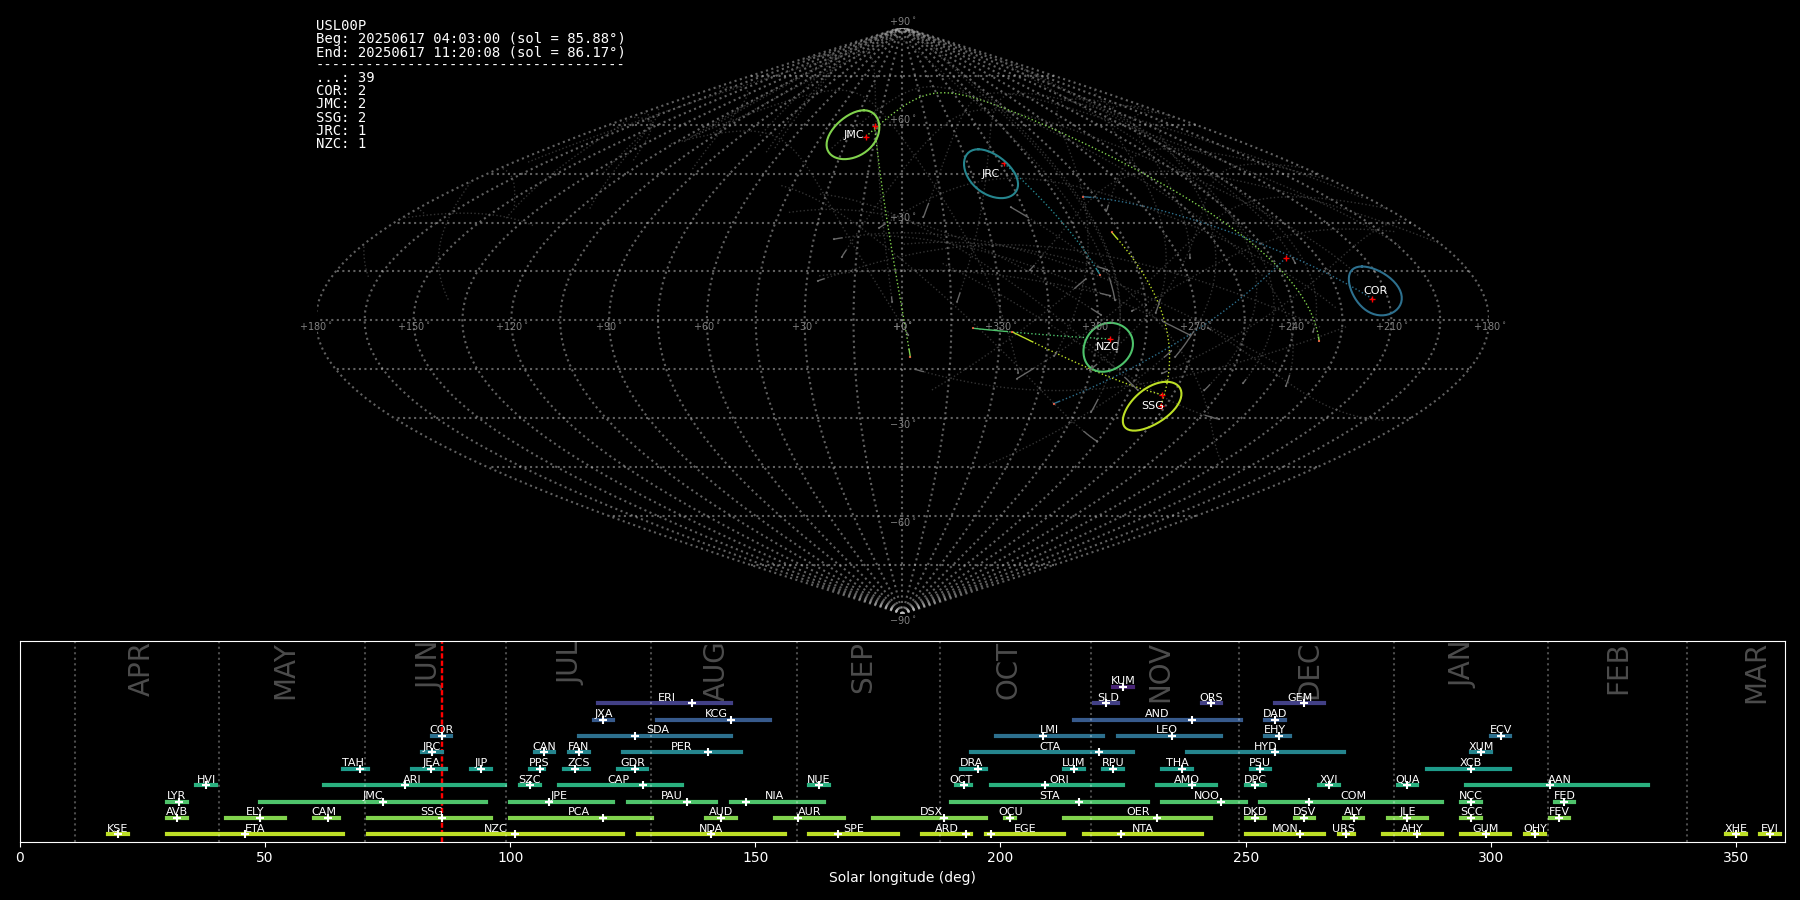Click the 'COR: 2' legend entry
This screenshot has width=1800, height=900.
coord(341,91)
